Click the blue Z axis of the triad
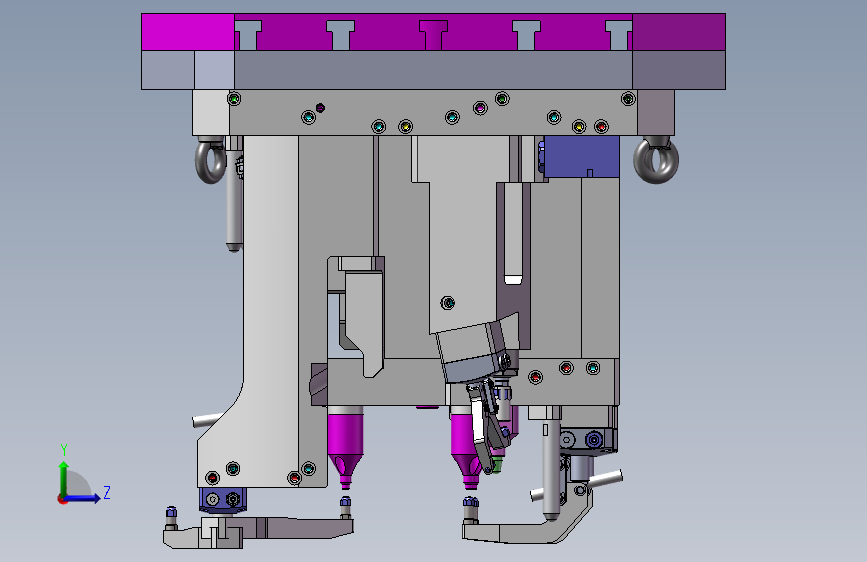The image size is (867, 562). (82, 498)
